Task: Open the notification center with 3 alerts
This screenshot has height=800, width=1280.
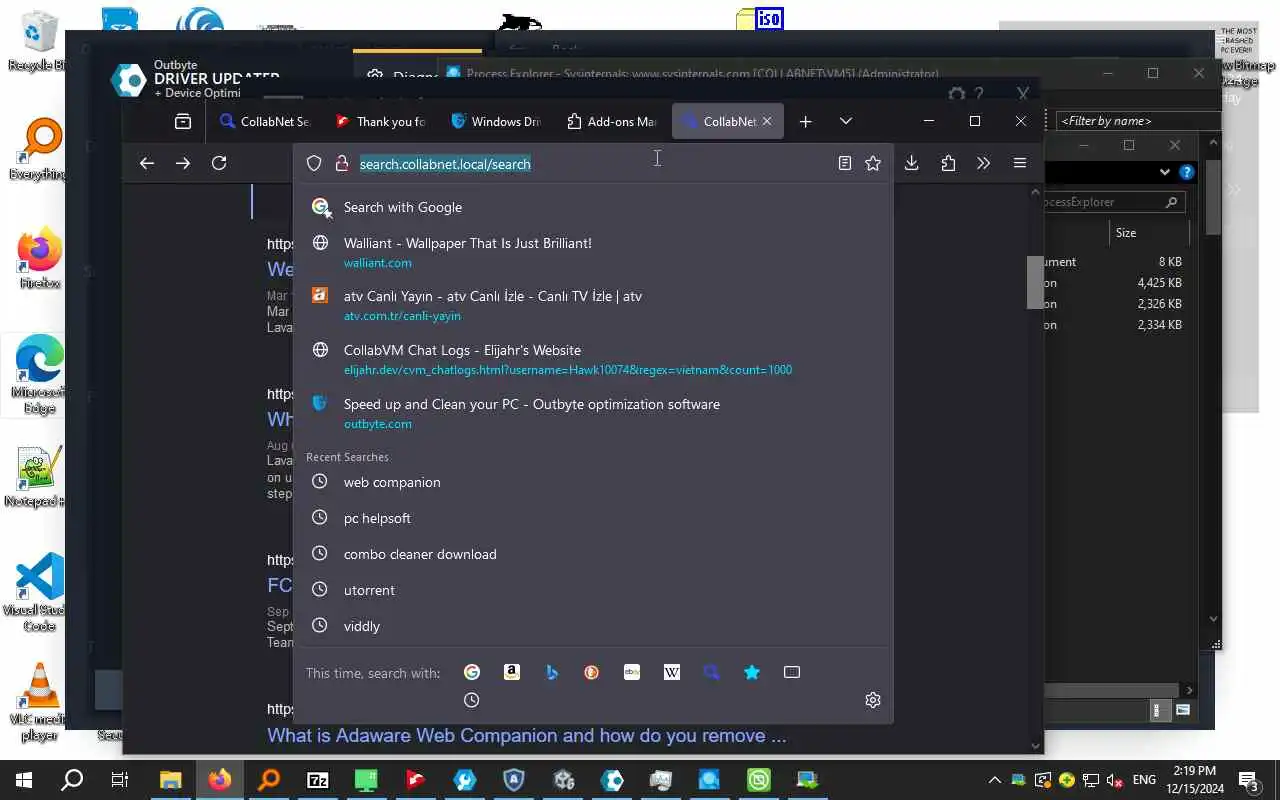Action: pyautogui.click(x=1248, y=780)
